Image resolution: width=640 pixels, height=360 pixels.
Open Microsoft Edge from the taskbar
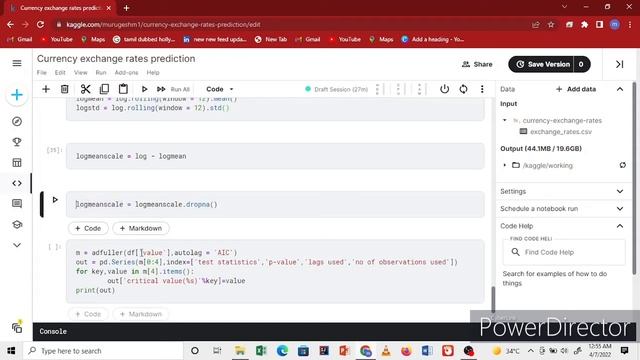tap(282, 351)
